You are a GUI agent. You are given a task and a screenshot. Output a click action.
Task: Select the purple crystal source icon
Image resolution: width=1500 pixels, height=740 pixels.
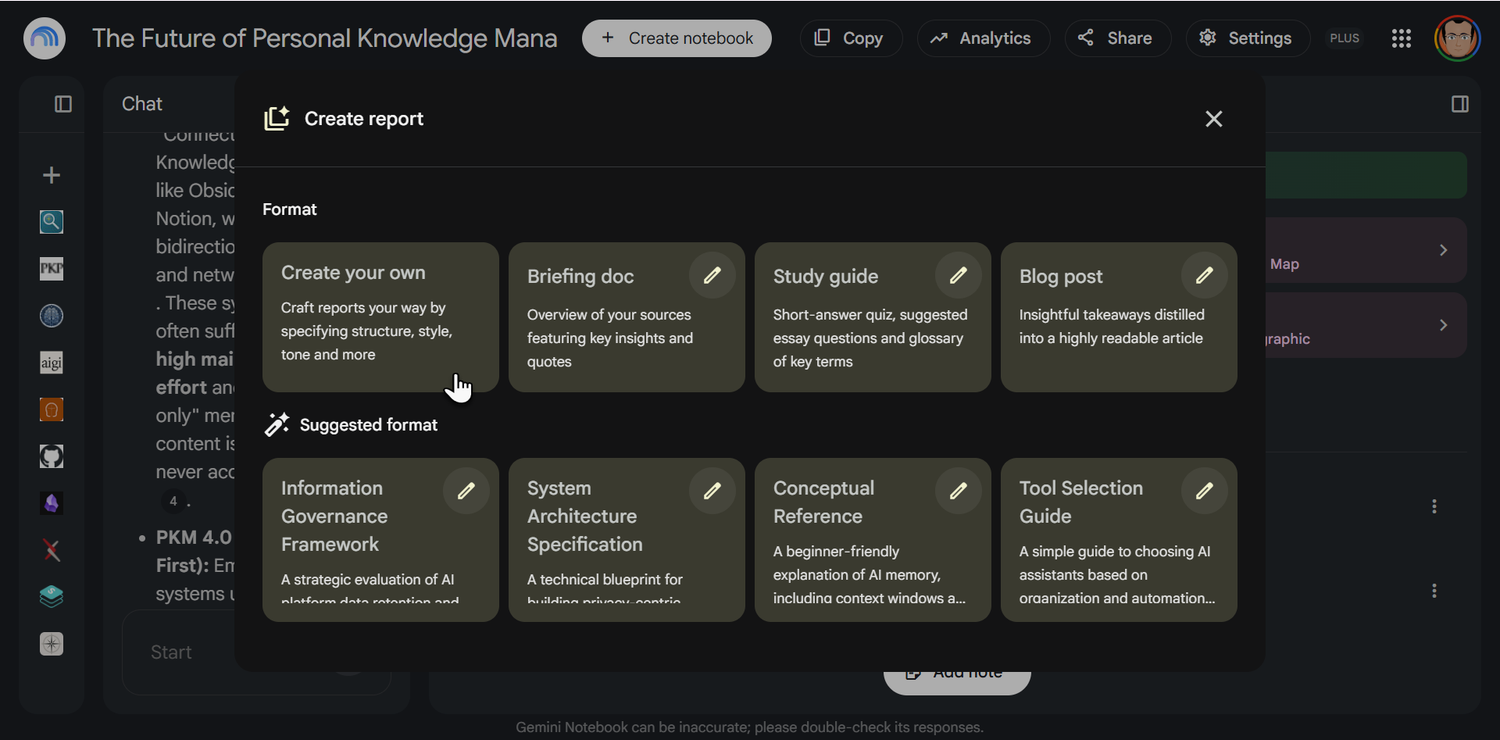pyautogui.click(x=51, y=504)
